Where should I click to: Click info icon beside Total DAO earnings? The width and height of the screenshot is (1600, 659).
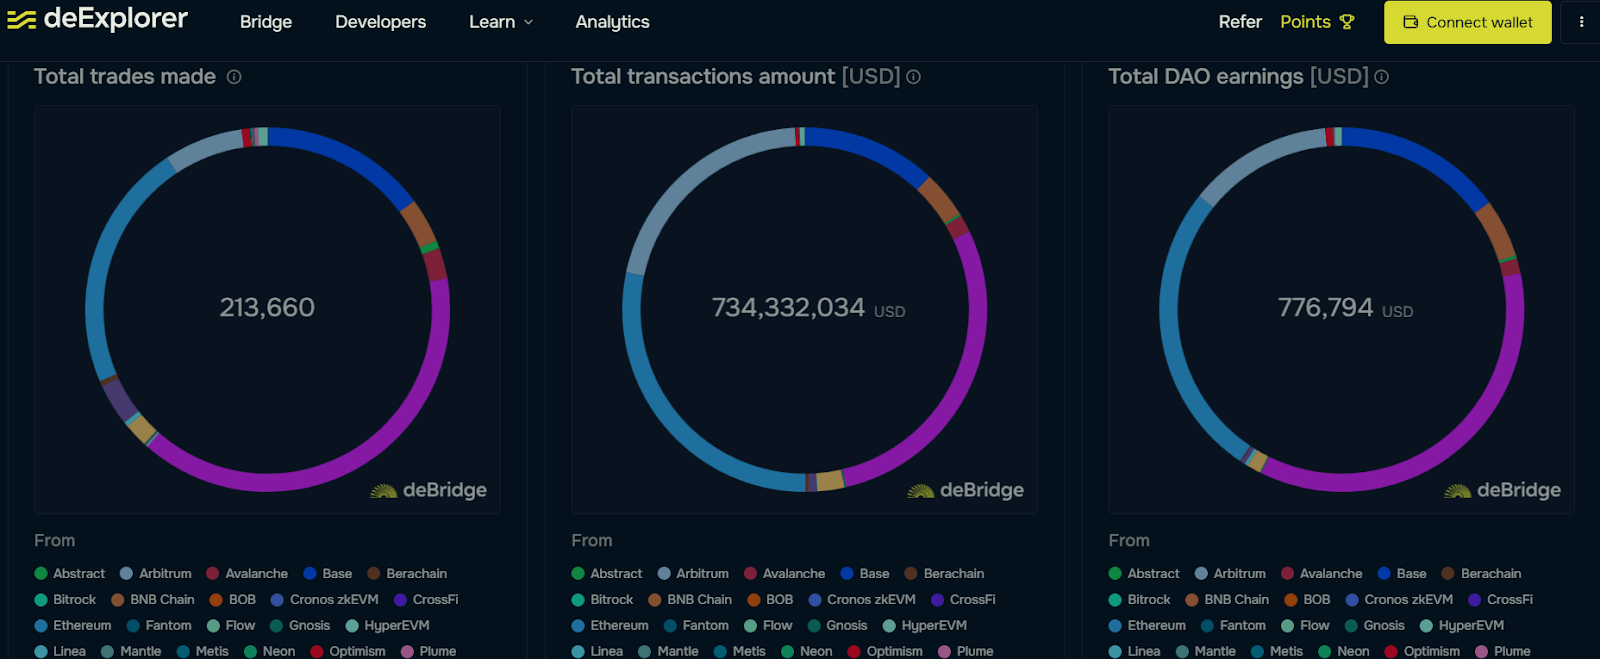pyautogui.click(x=1381, y=77)
